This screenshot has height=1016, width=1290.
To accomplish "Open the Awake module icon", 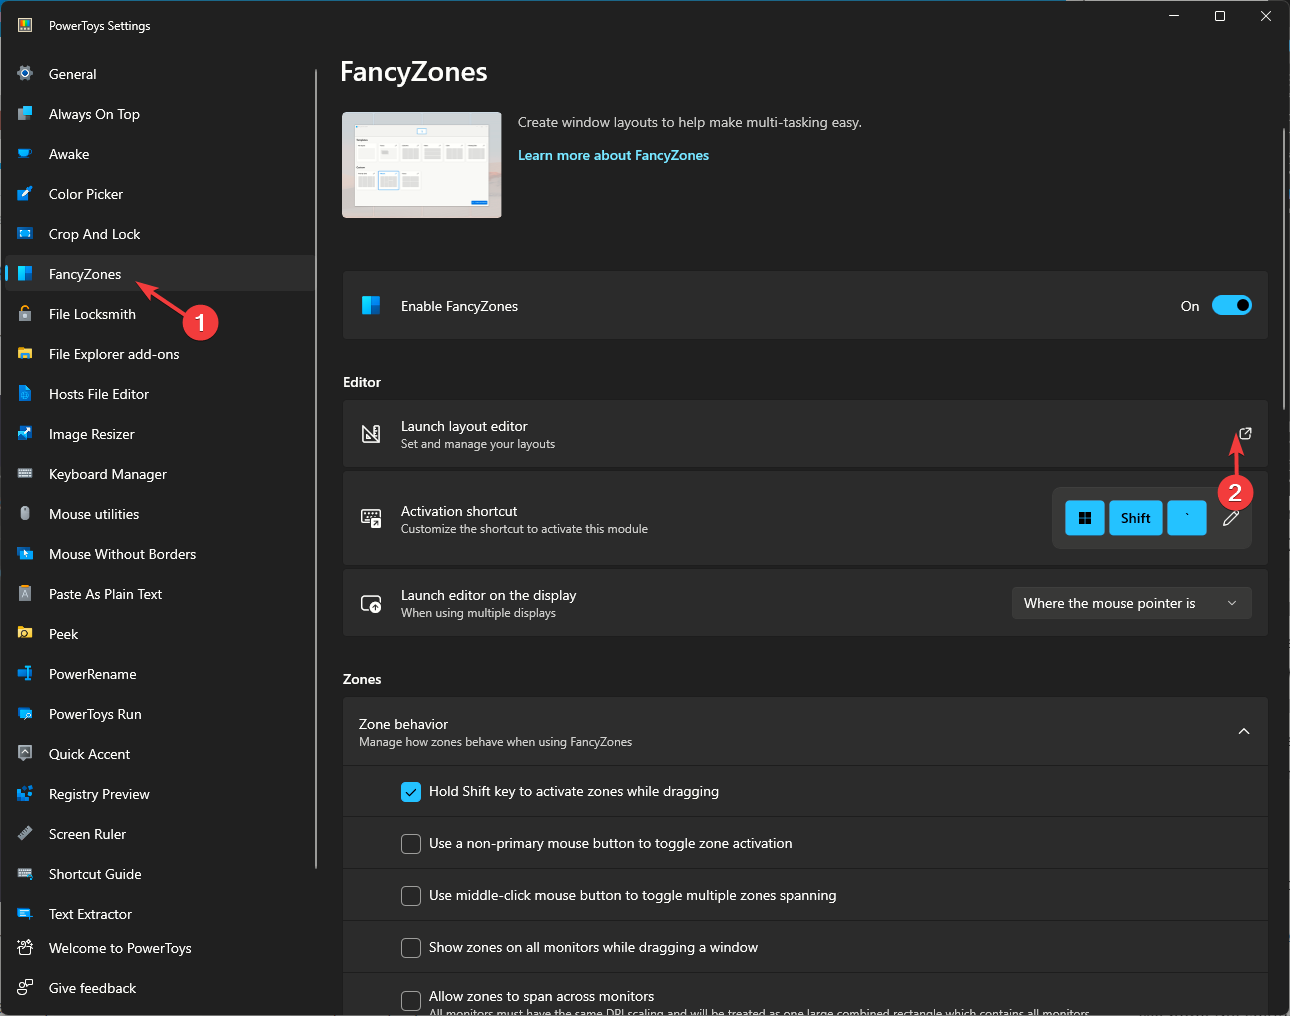I will click(25, 154).
